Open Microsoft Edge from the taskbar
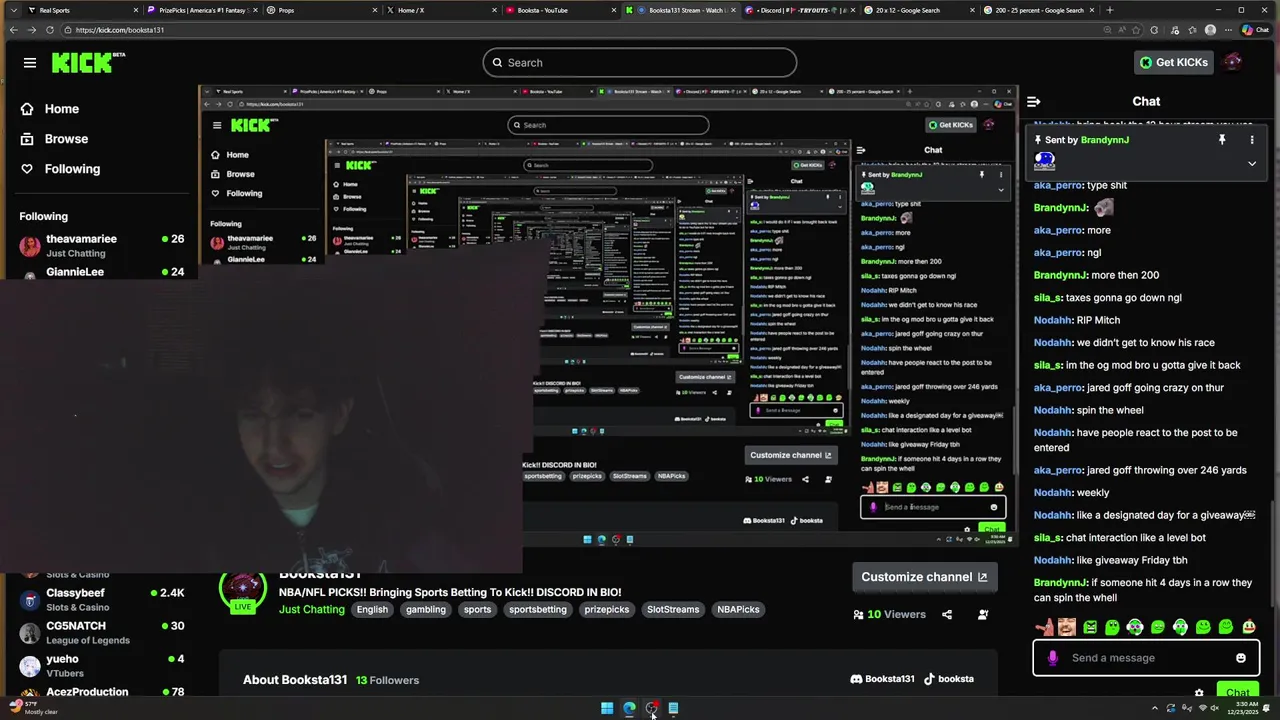1280x720 pixels. [x=629, y=708]
